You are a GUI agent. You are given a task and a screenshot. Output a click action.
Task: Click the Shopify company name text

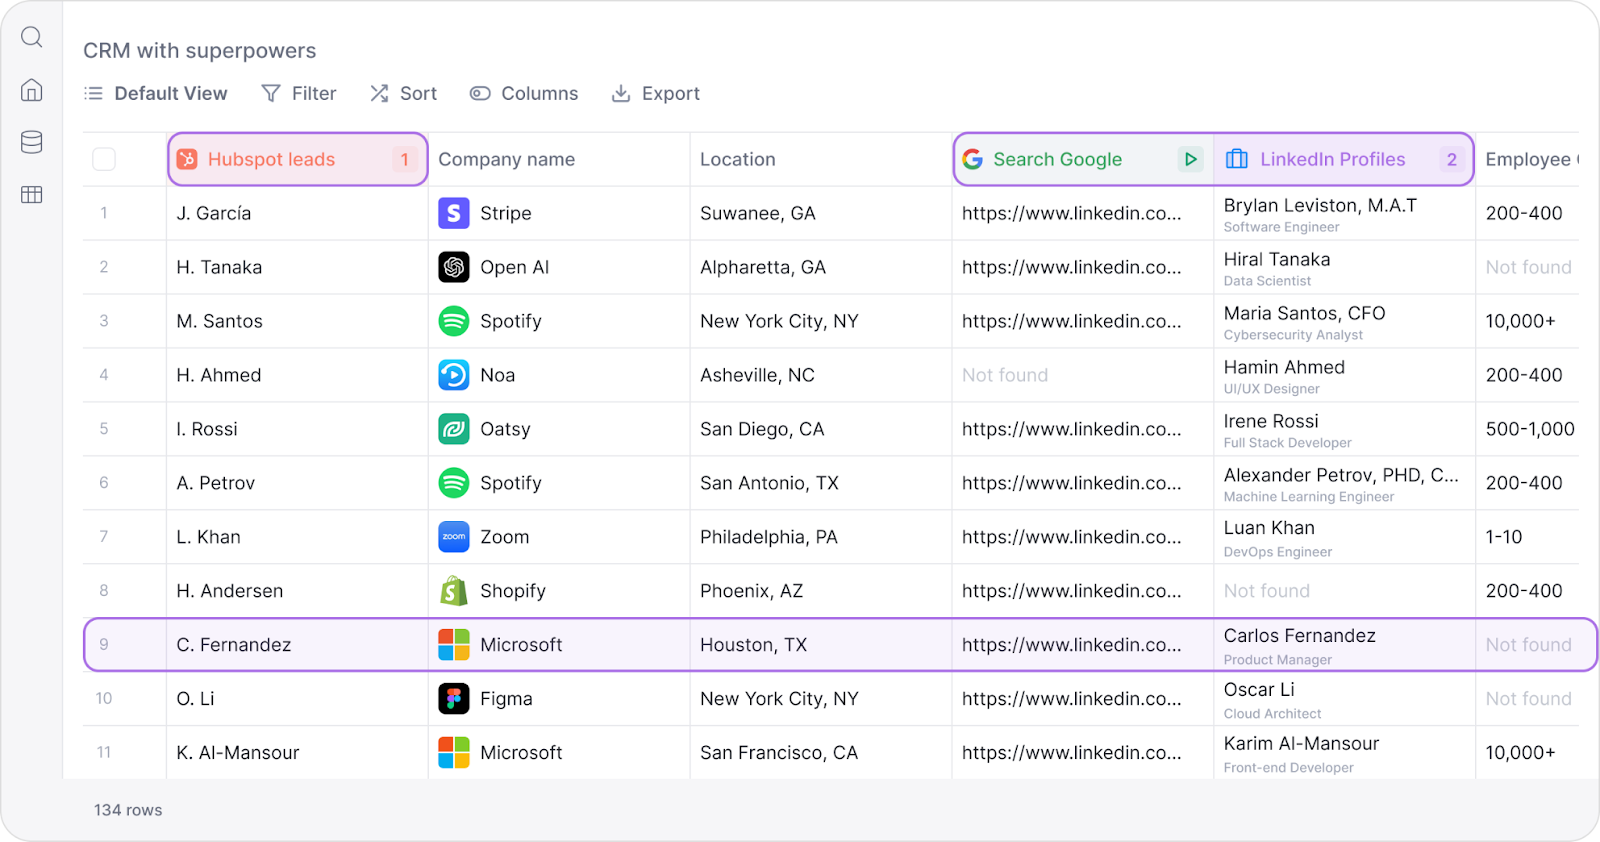click(x=513, y=591)
